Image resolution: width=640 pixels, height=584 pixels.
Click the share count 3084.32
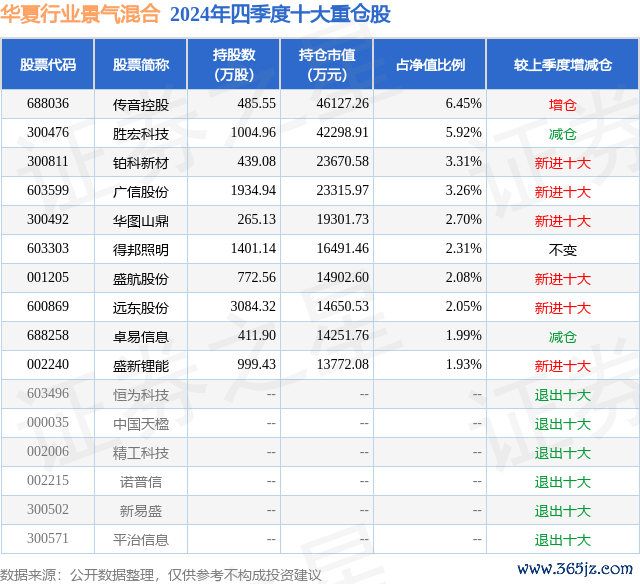pyautogui.click(x=253, y=306)
